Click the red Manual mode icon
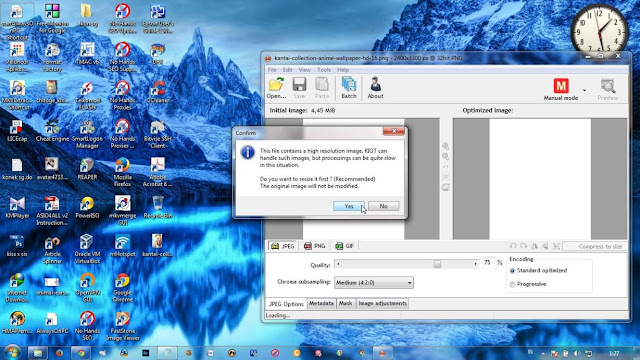The width and height of the screenshot is (640, 360). pyautogui.click(x=561, y=86)
